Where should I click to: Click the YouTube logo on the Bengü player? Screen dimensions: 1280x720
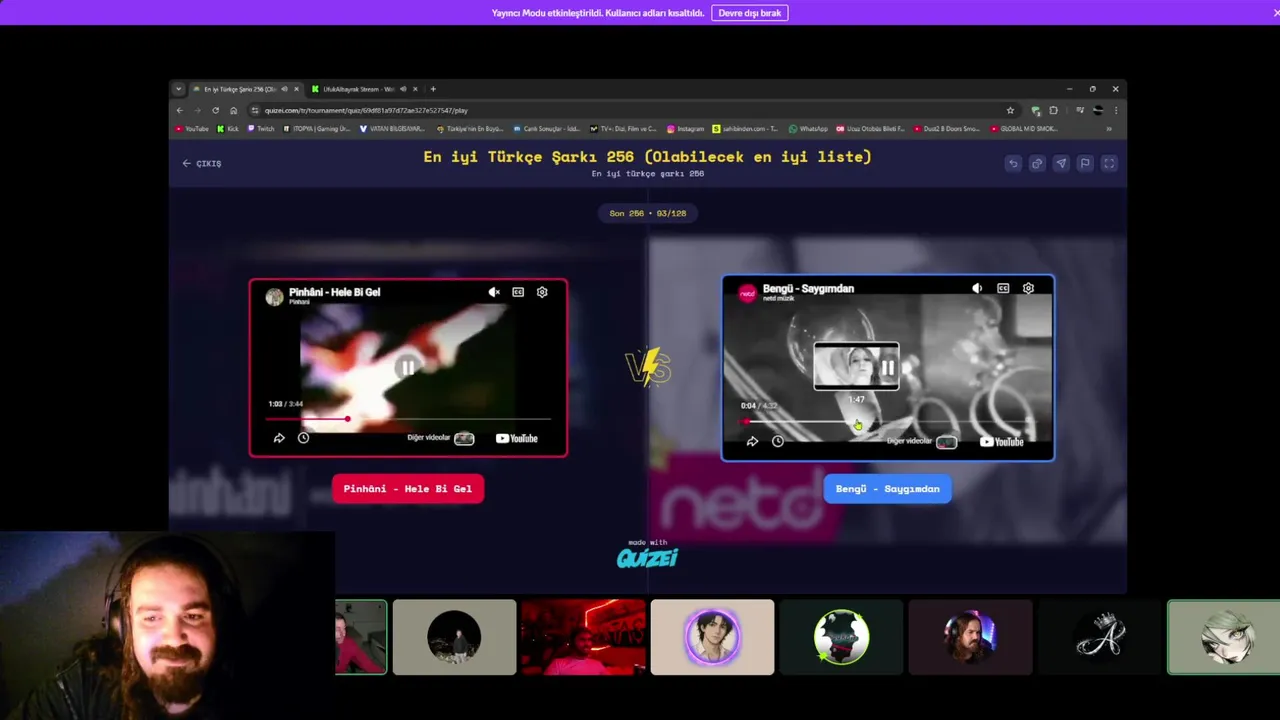[x=1002, y=441]
